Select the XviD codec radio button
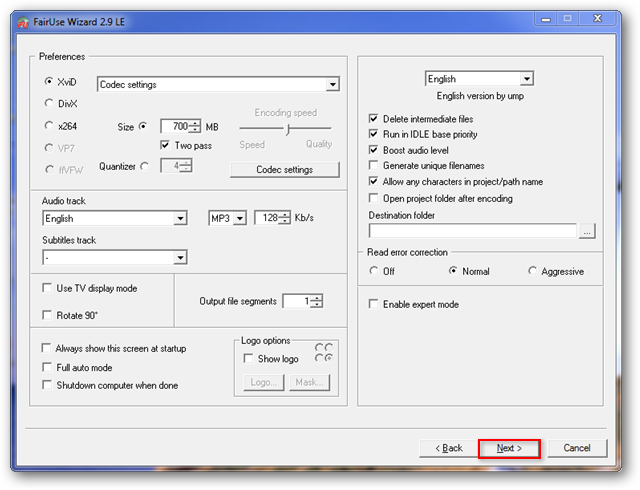Viewport: 640px width, 490px height. click(x=49, y=81)
